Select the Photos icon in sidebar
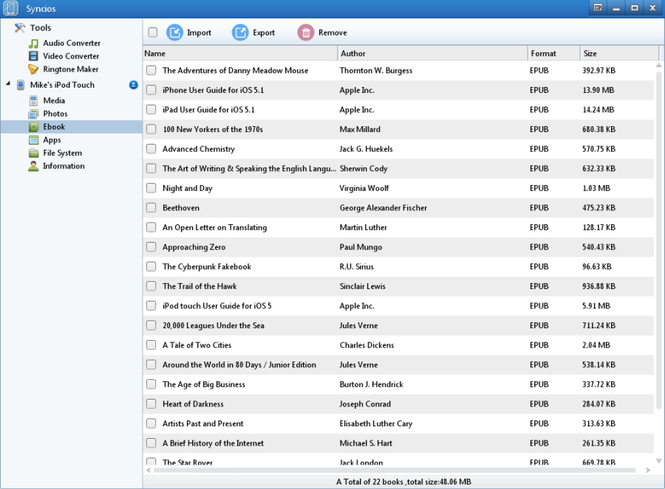Viewport: 665px width, 489px height. [x=34, y=114]
